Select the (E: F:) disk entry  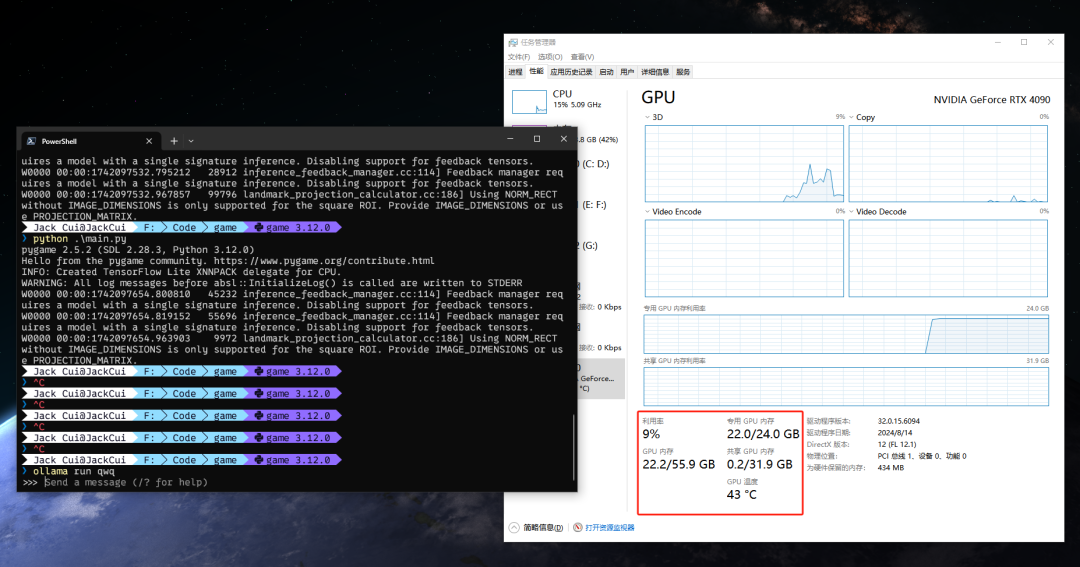click(x=594, y=205)
